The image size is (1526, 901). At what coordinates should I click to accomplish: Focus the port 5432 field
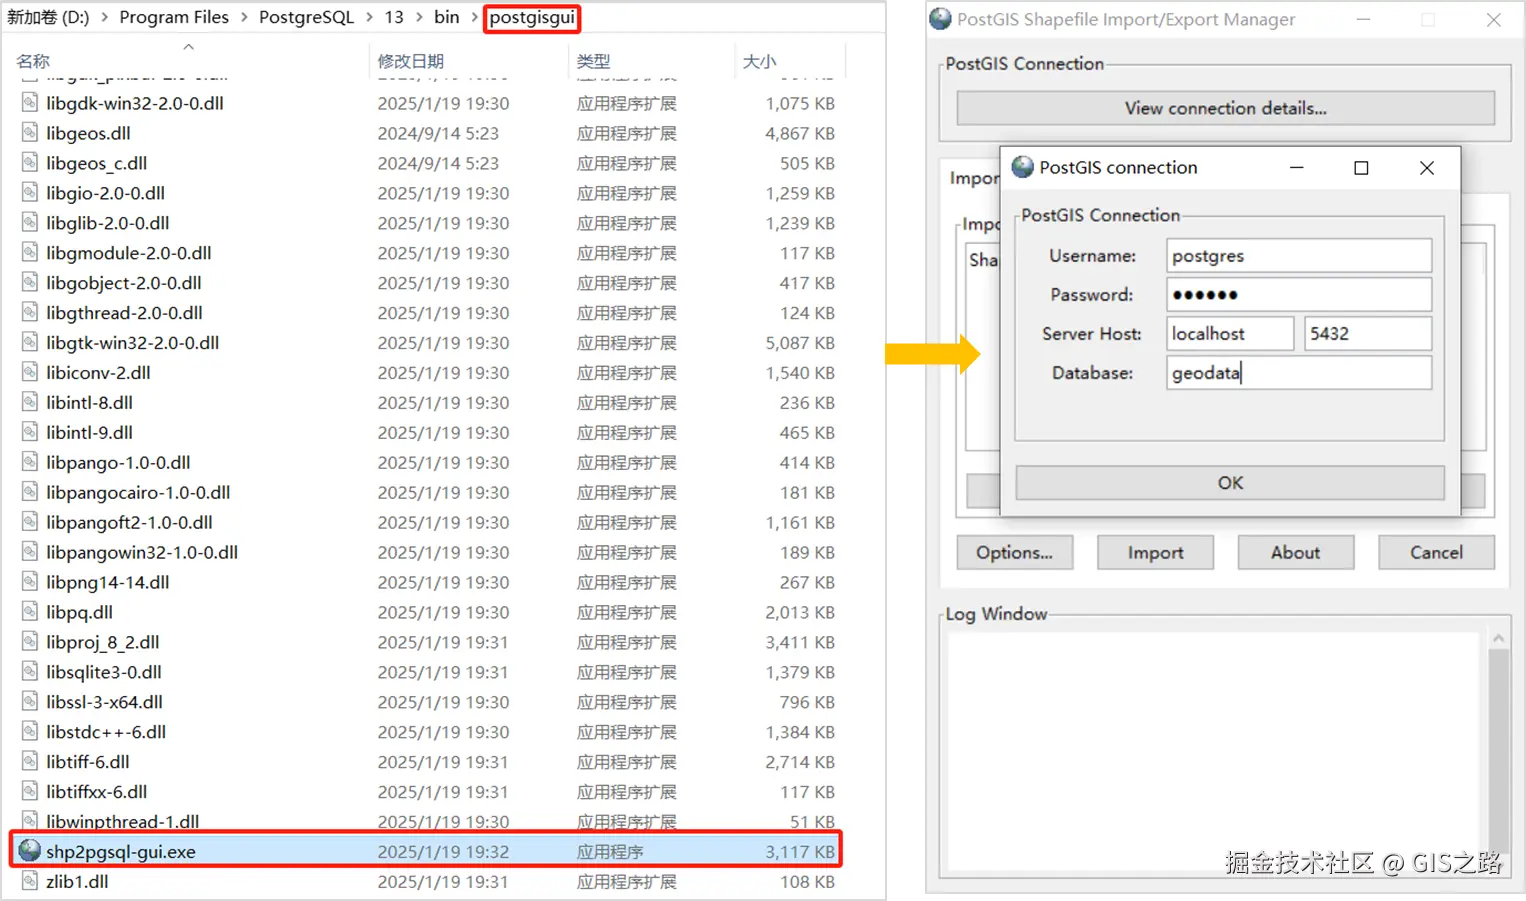click(x=1368, y=334)
